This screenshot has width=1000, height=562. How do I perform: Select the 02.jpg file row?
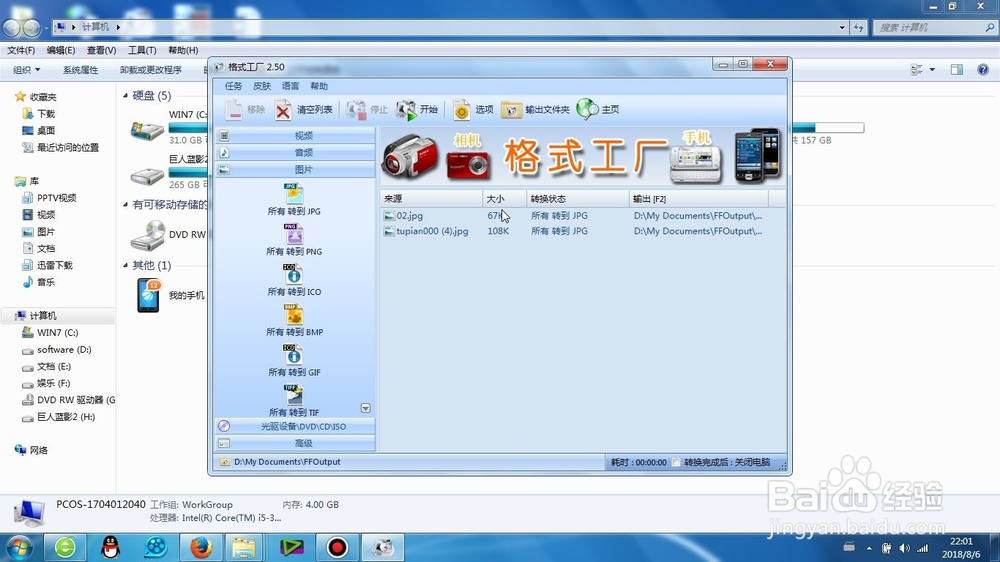click(582, 216)
